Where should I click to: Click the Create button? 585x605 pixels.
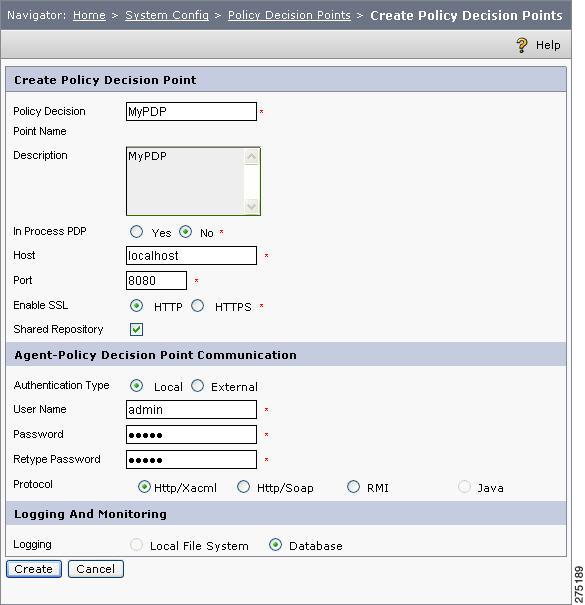(34, 569)
